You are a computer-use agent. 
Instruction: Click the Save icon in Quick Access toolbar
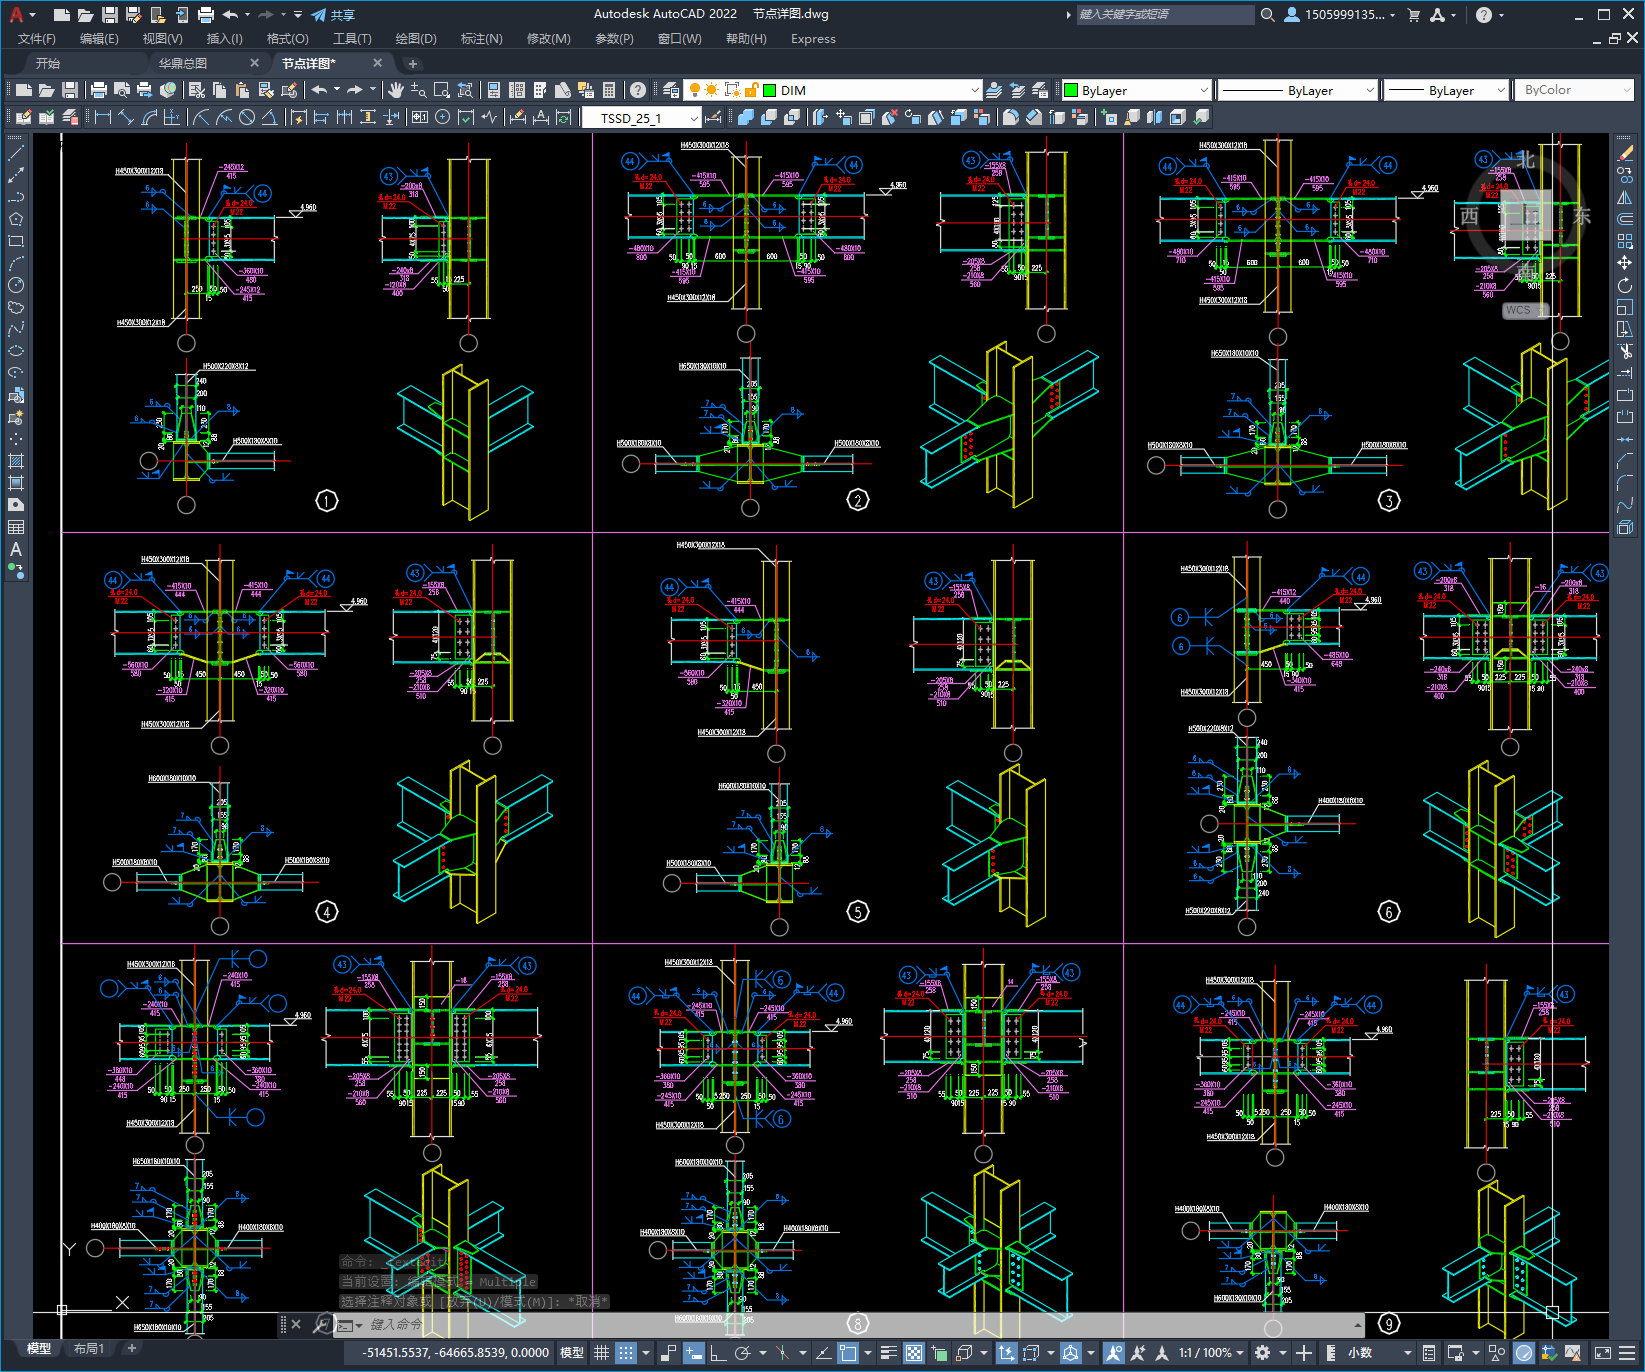point(110,15)
